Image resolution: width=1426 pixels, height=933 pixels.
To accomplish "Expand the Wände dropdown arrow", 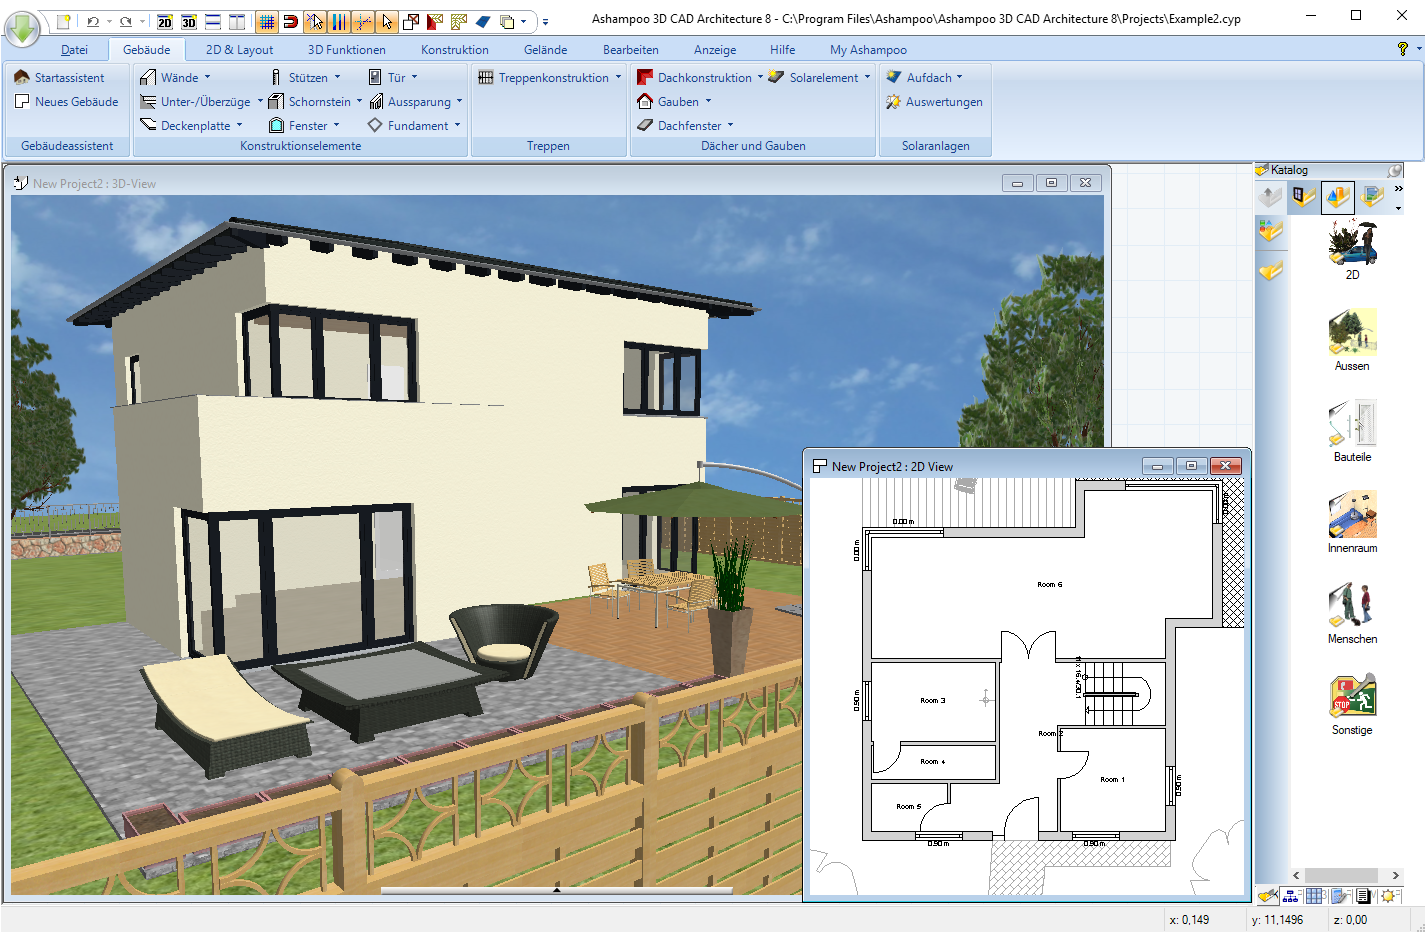I will pos(208,78).
